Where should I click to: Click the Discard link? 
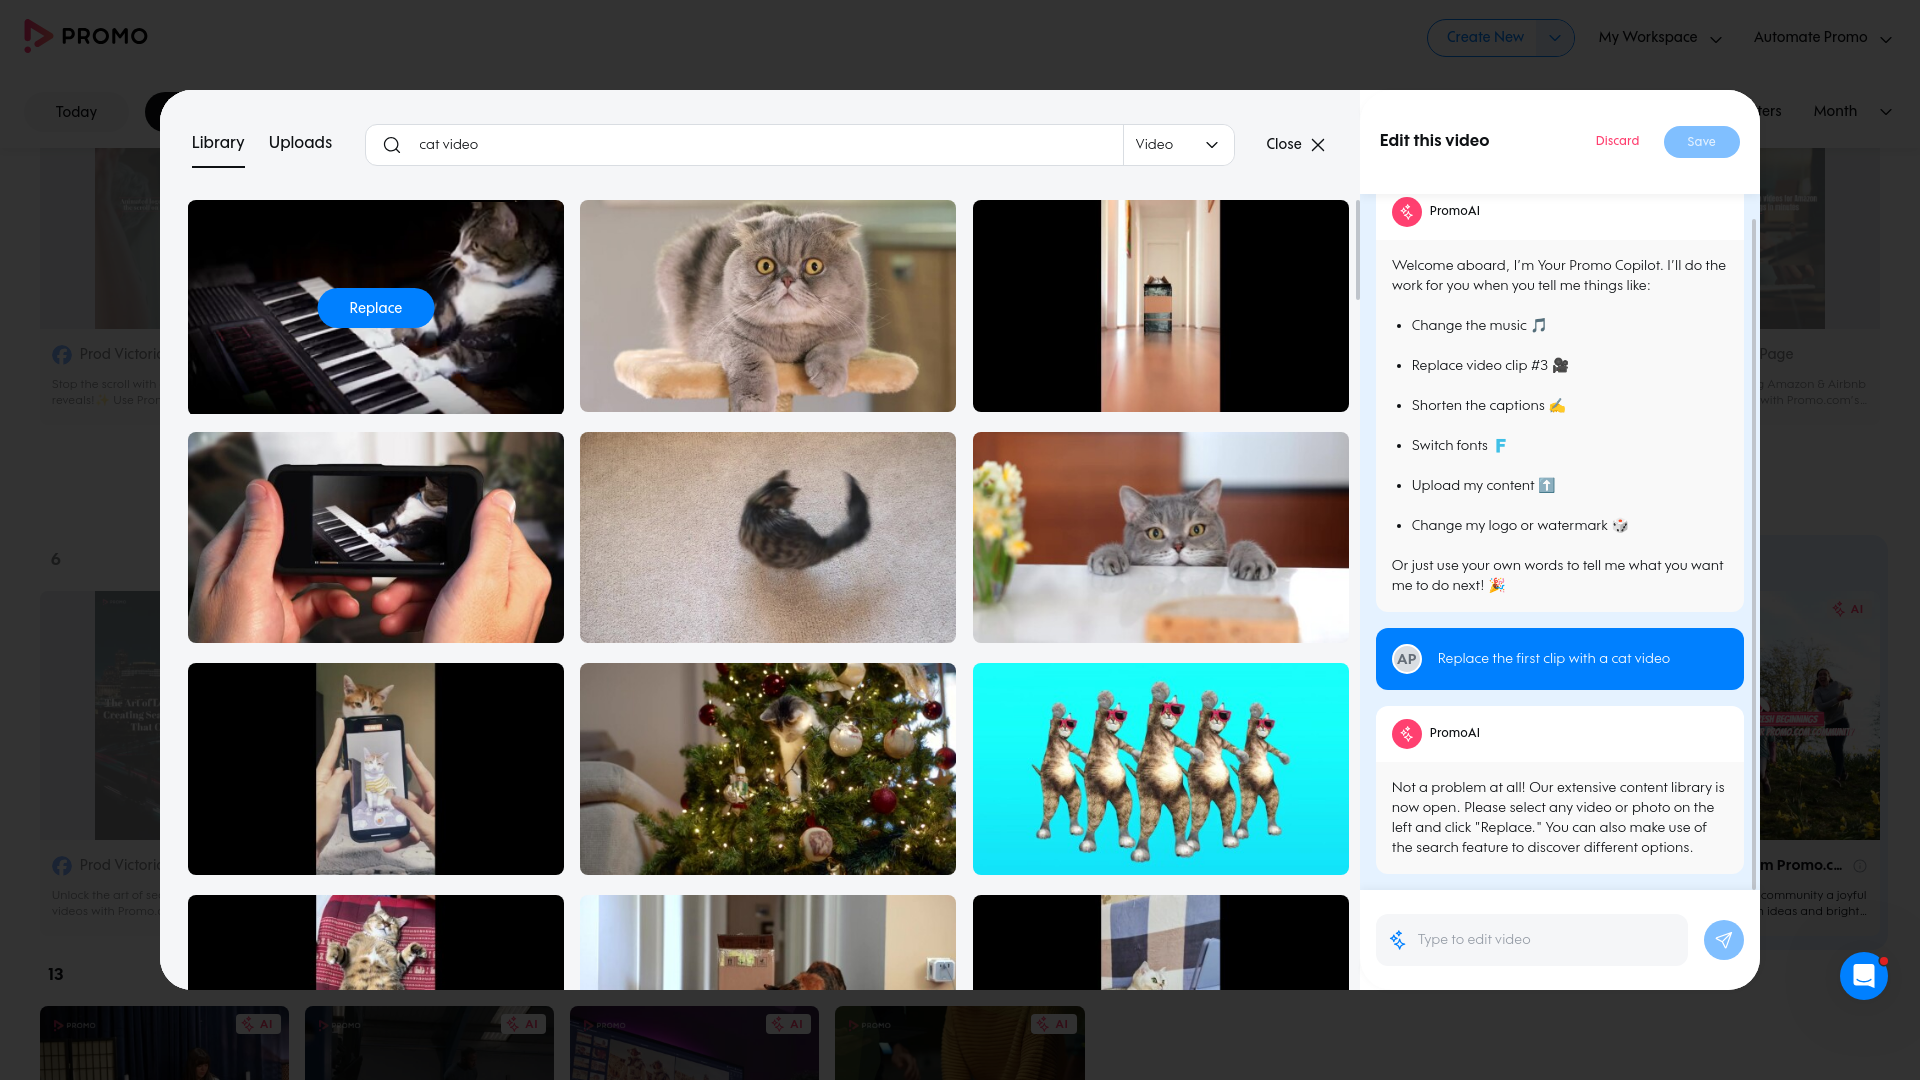click(x=1617, y=141)
